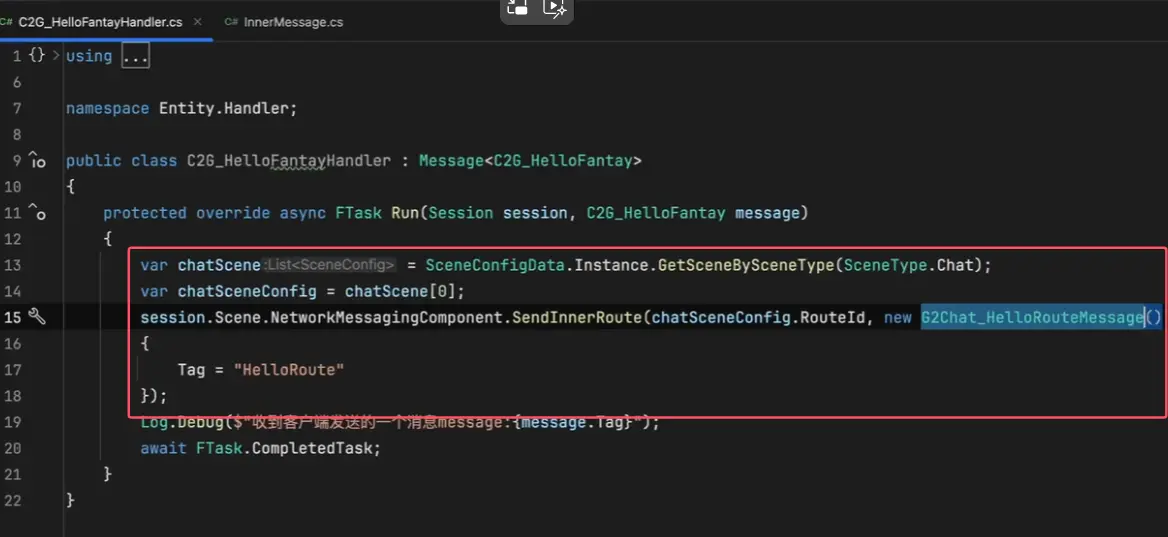Click the C2G_HelloFantay parameter type on line 11

[x=656, y=213]
